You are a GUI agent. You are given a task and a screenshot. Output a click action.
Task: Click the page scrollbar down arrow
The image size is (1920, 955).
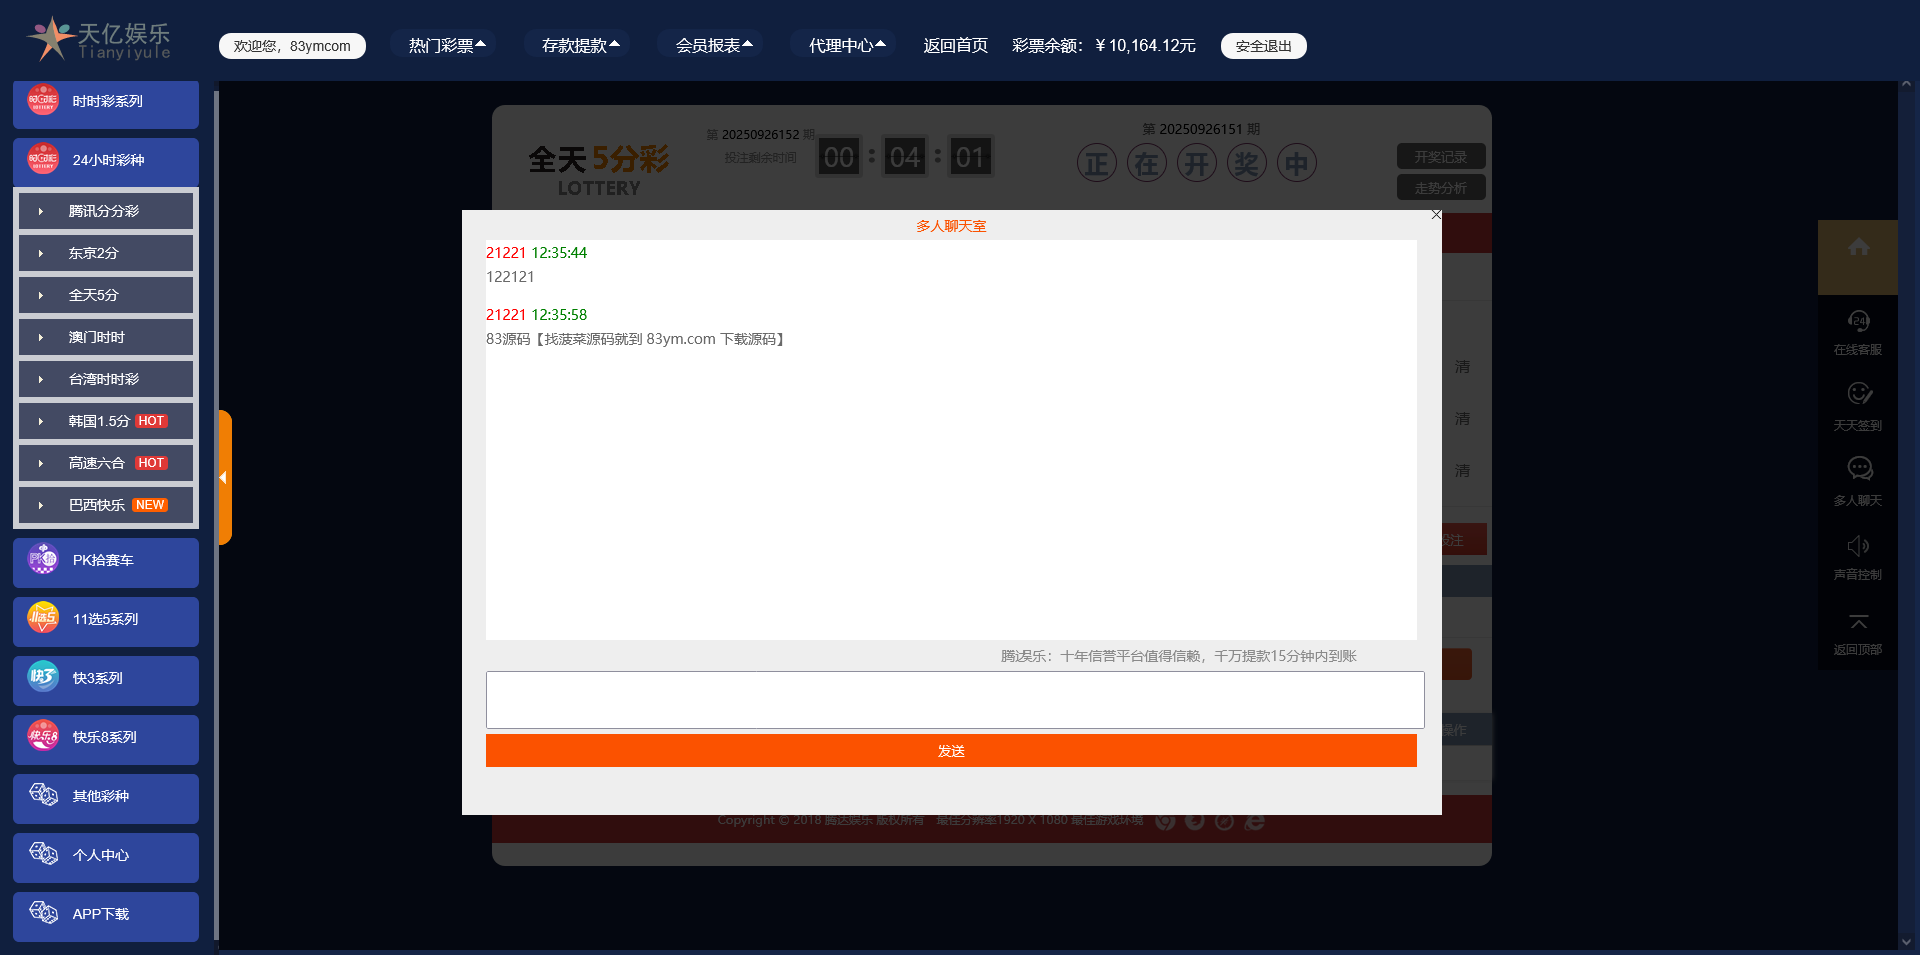pos(1907,941)
